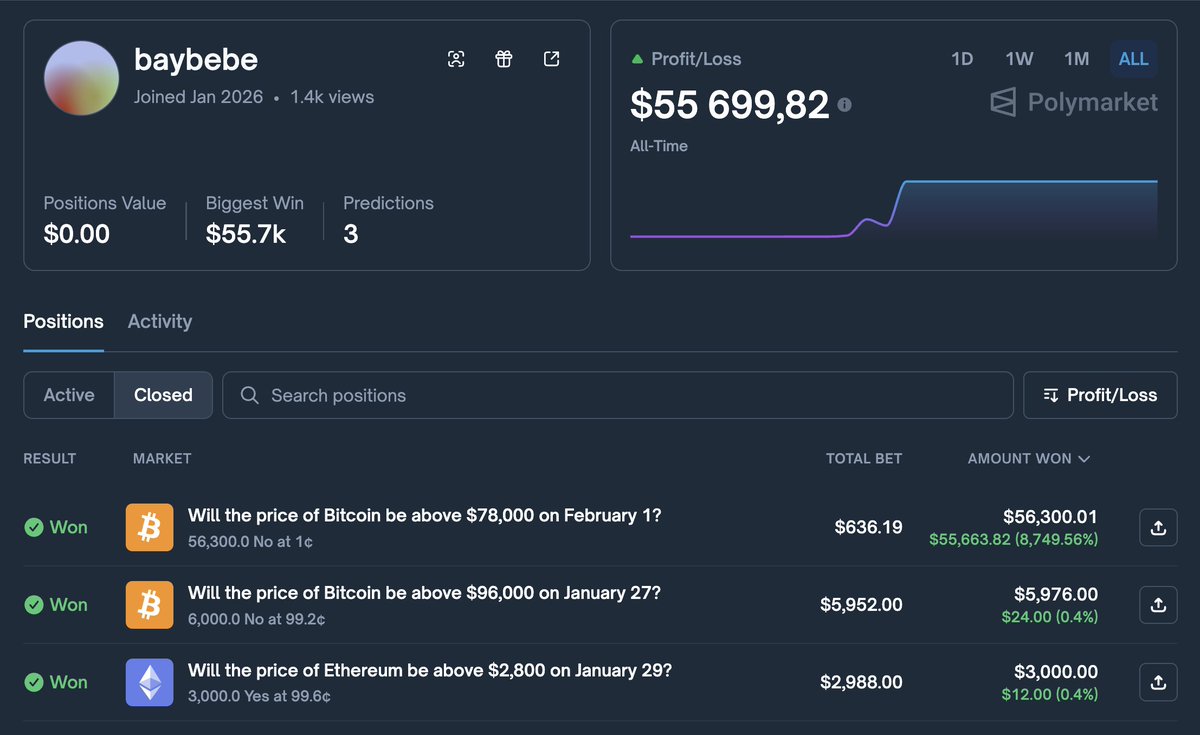
Task: Click the green Profit/Loss up triangle
Action: pos(637,59)
